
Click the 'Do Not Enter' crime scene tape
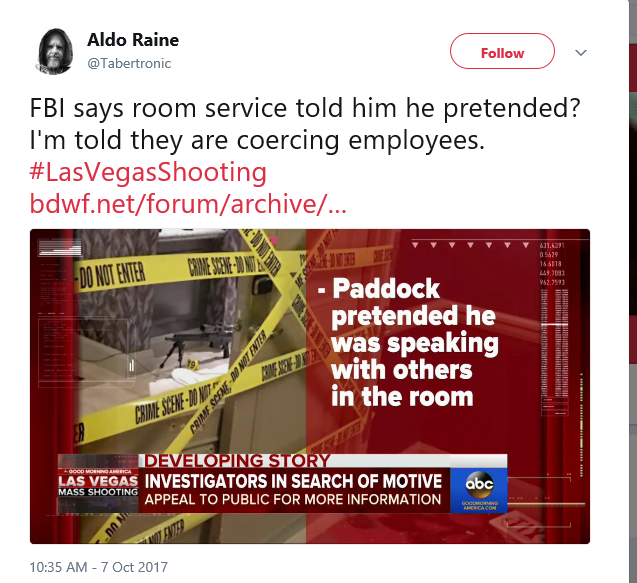click(x=111, y=275)
